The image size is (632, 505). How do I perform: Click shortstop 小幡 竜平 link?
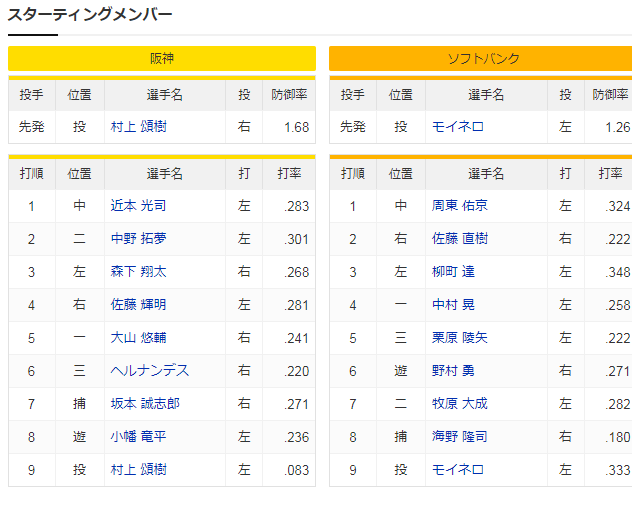pos(138,437)
